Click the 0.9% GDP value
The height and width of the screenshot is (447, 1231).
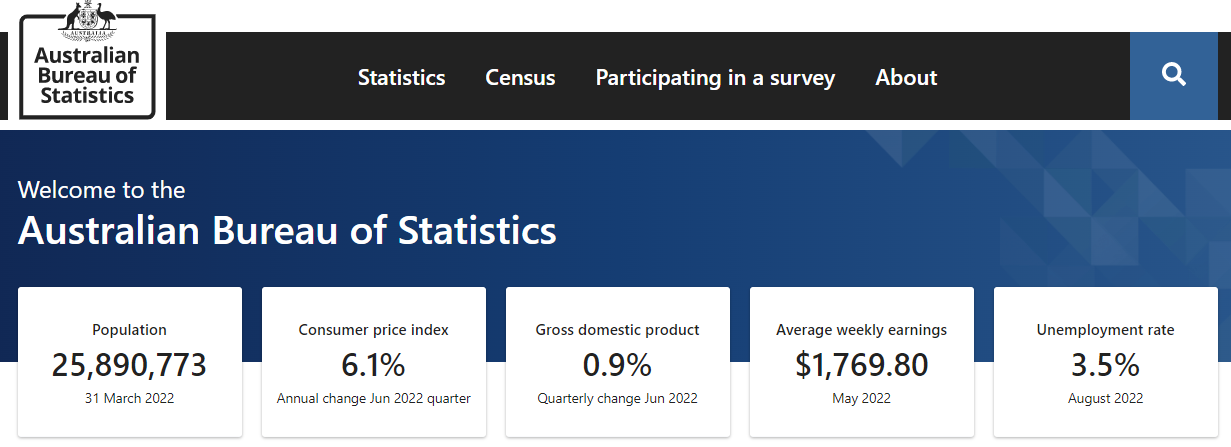[618, 365]
